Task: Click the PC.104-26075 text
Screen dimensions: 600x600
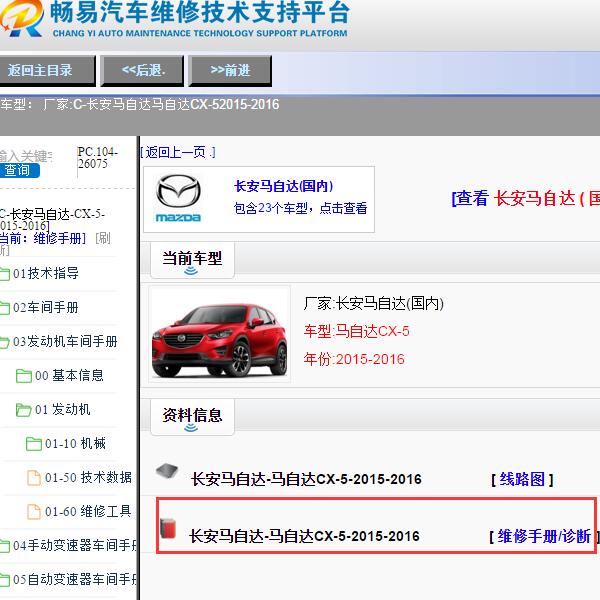Action: [x=98, y=158]
